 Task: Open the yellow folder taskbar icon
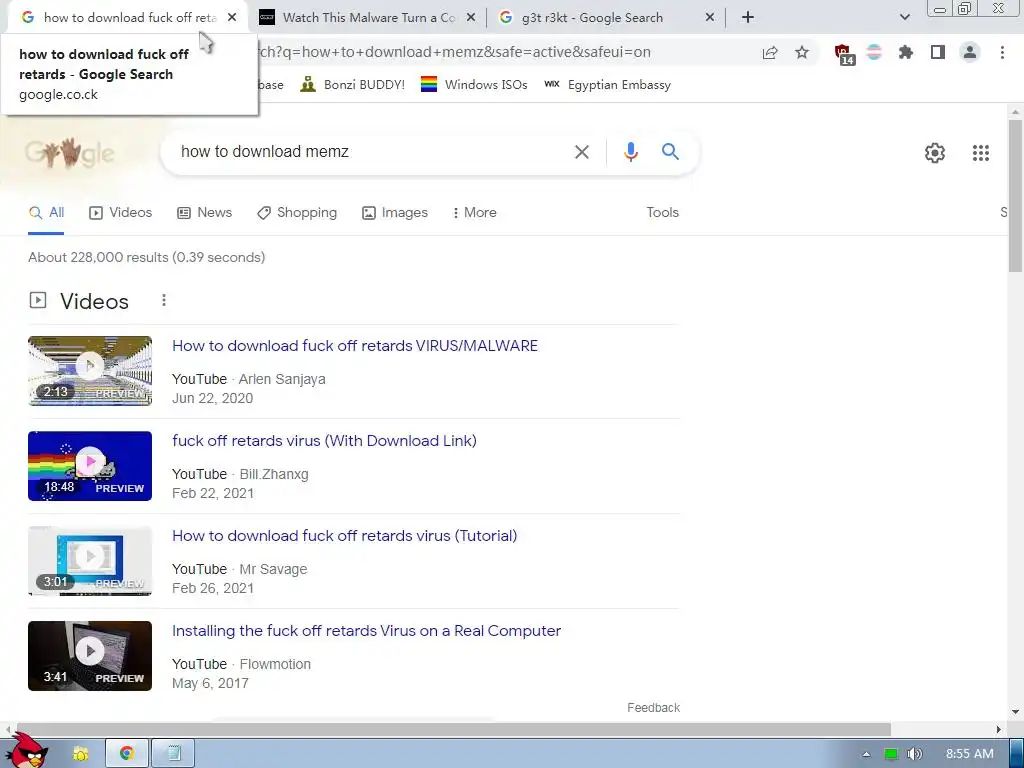click(81, 754)
